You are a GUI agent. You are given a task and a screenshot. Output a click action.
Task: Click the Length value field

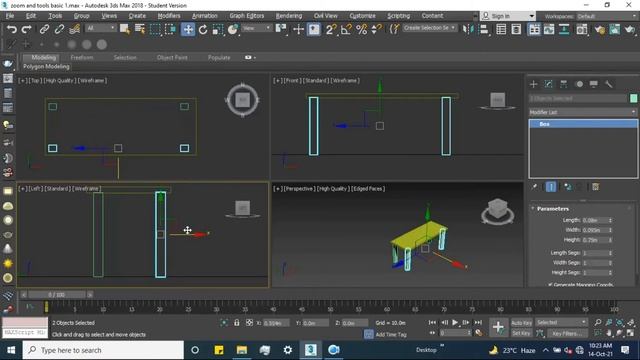[595, 220]
